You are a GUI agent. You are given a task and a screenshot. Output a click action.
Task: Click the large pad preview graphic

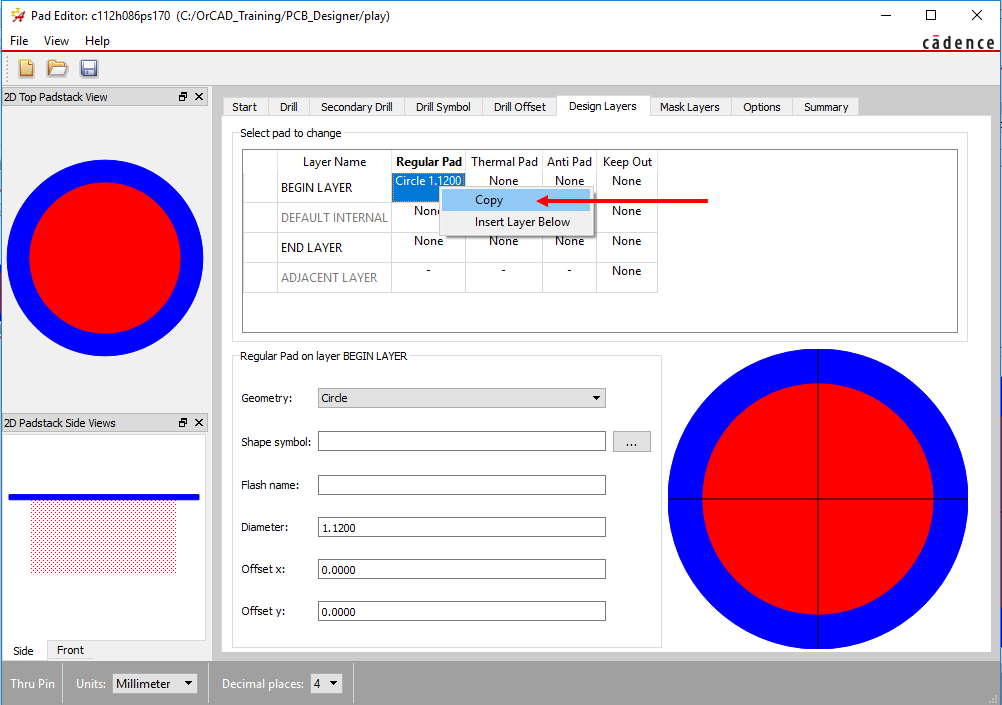pyautogui.click(x=818, y=499)
